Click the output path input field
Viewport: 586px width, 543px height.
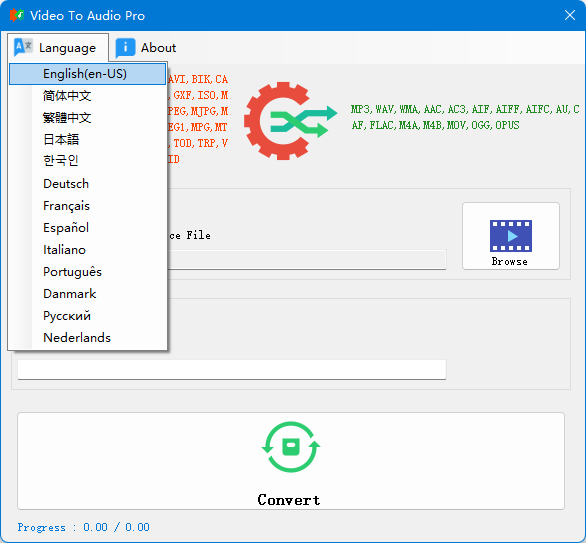pos(232,370)
